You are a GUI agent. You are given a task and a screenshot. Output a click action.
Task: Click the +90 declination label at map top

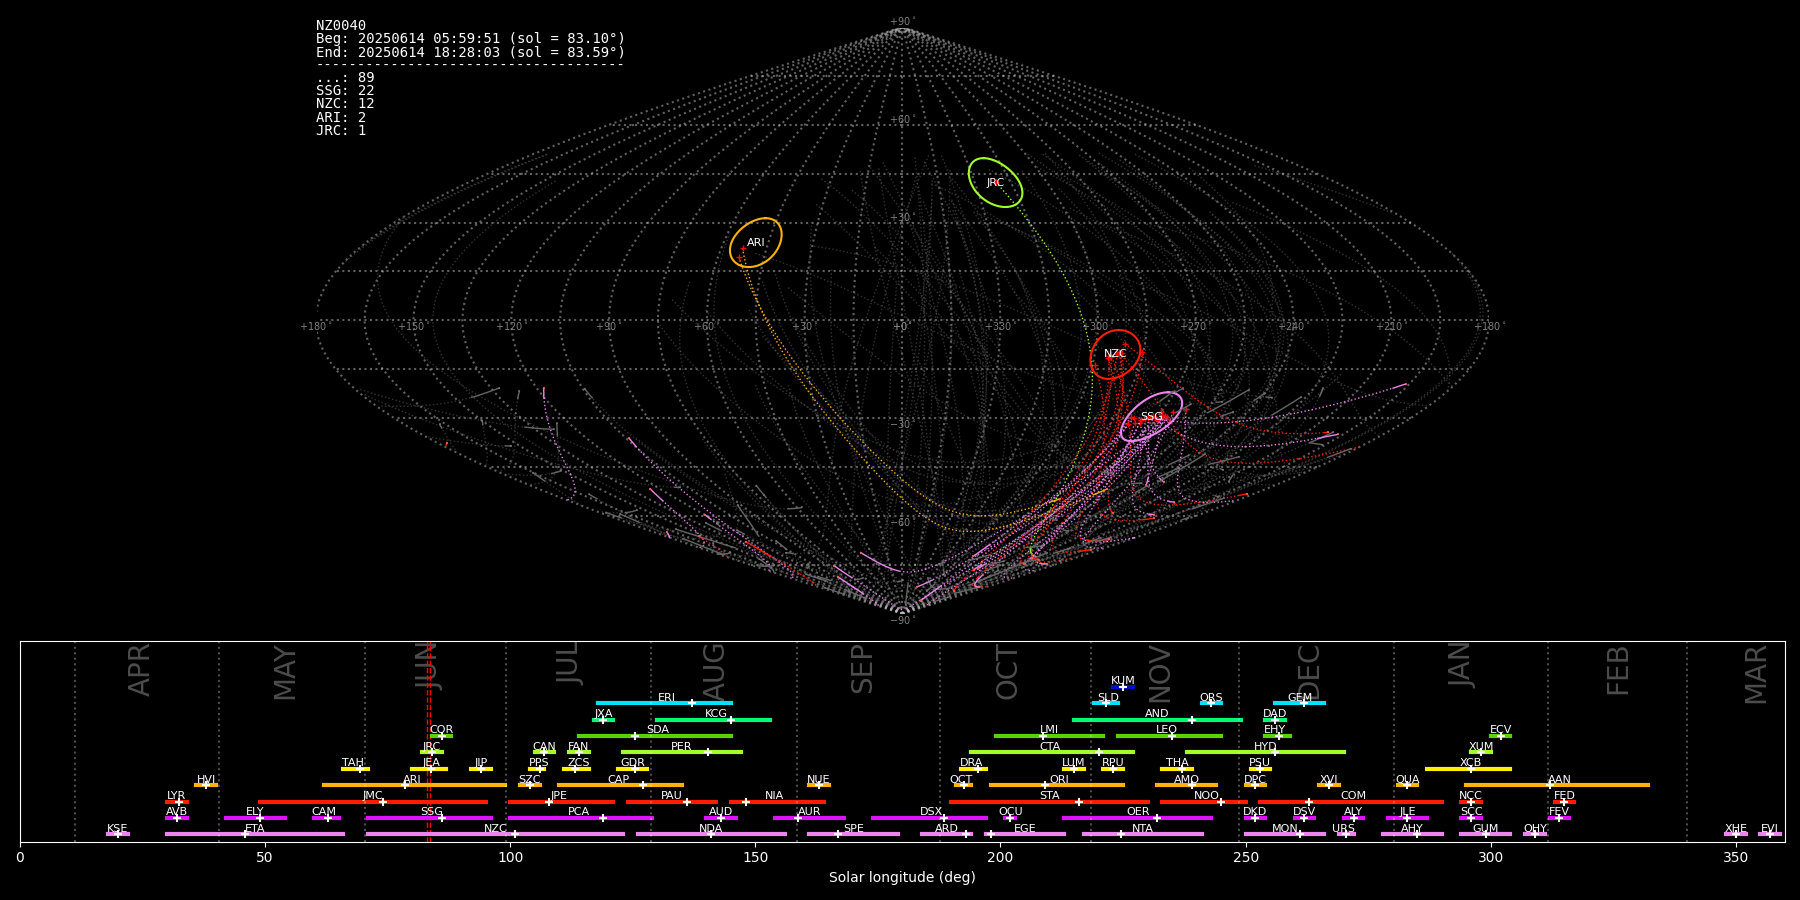click(x=901, y=21)
